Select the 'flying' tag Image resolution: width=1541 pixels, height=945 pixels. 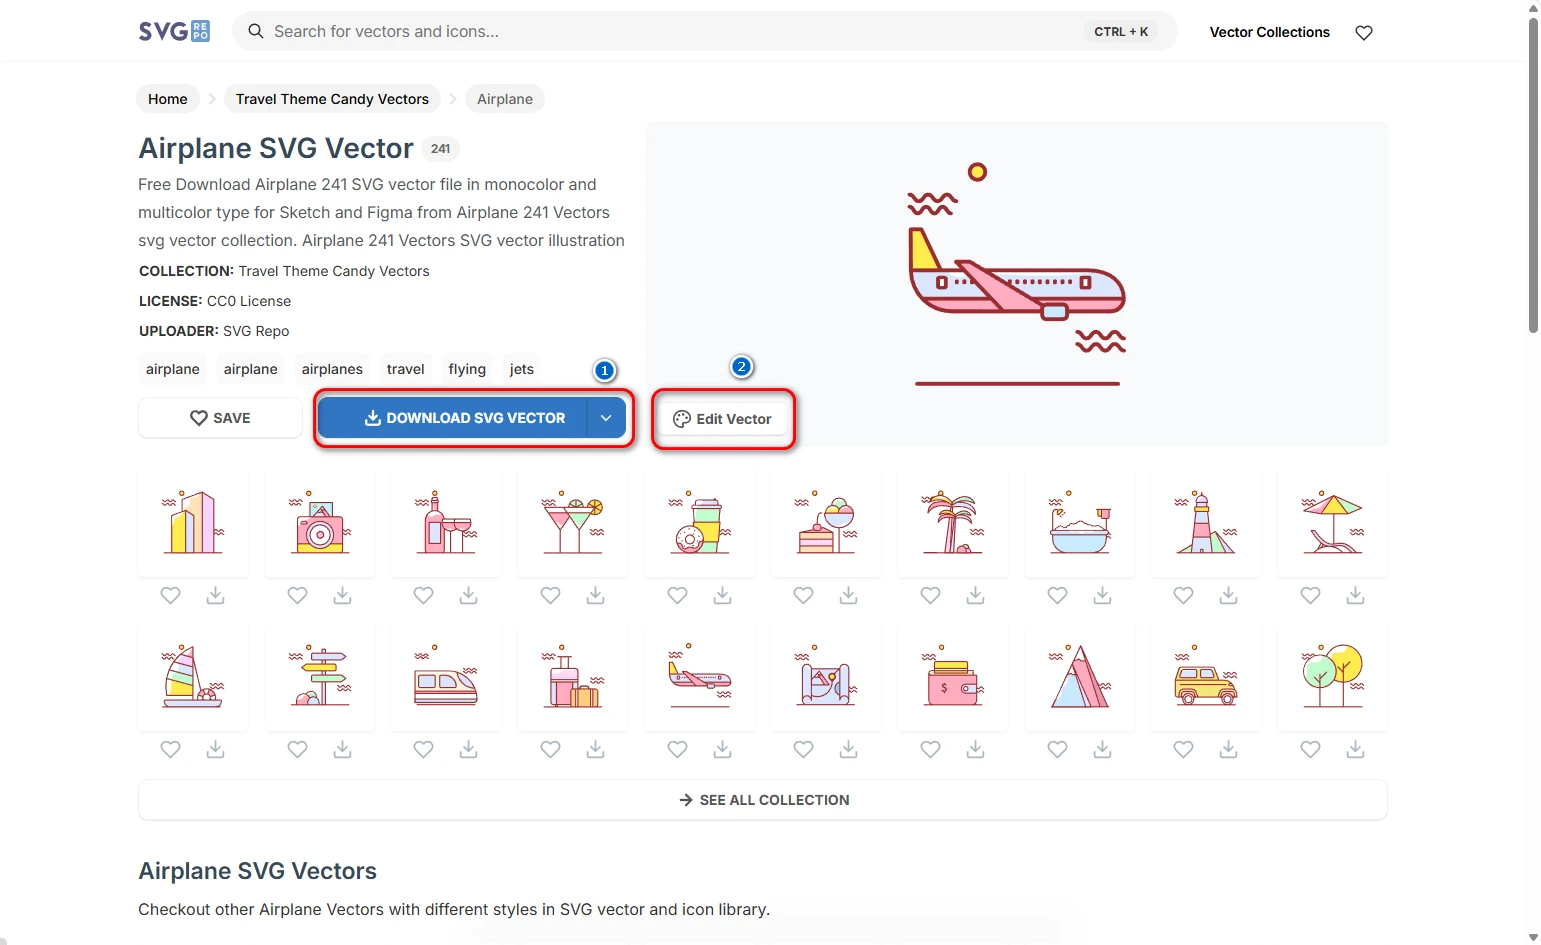(x=467, y=369)
